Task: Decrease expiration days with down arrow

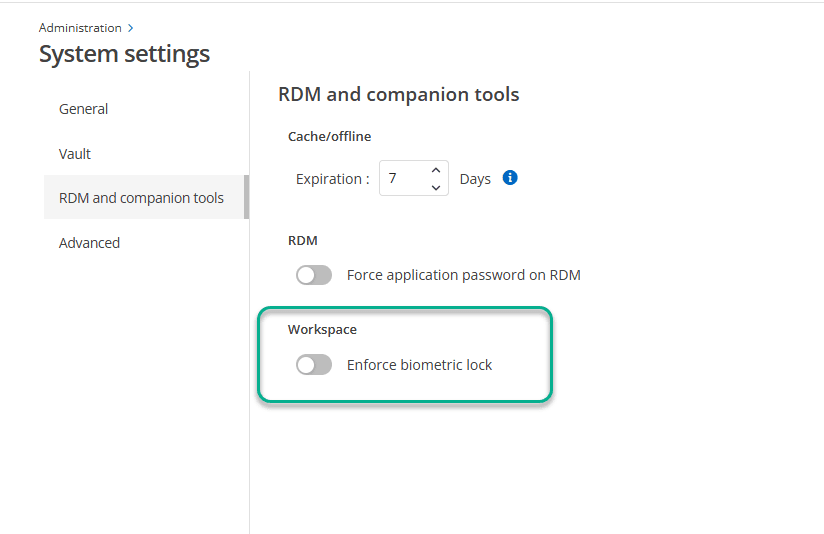Action: (435, 187)
